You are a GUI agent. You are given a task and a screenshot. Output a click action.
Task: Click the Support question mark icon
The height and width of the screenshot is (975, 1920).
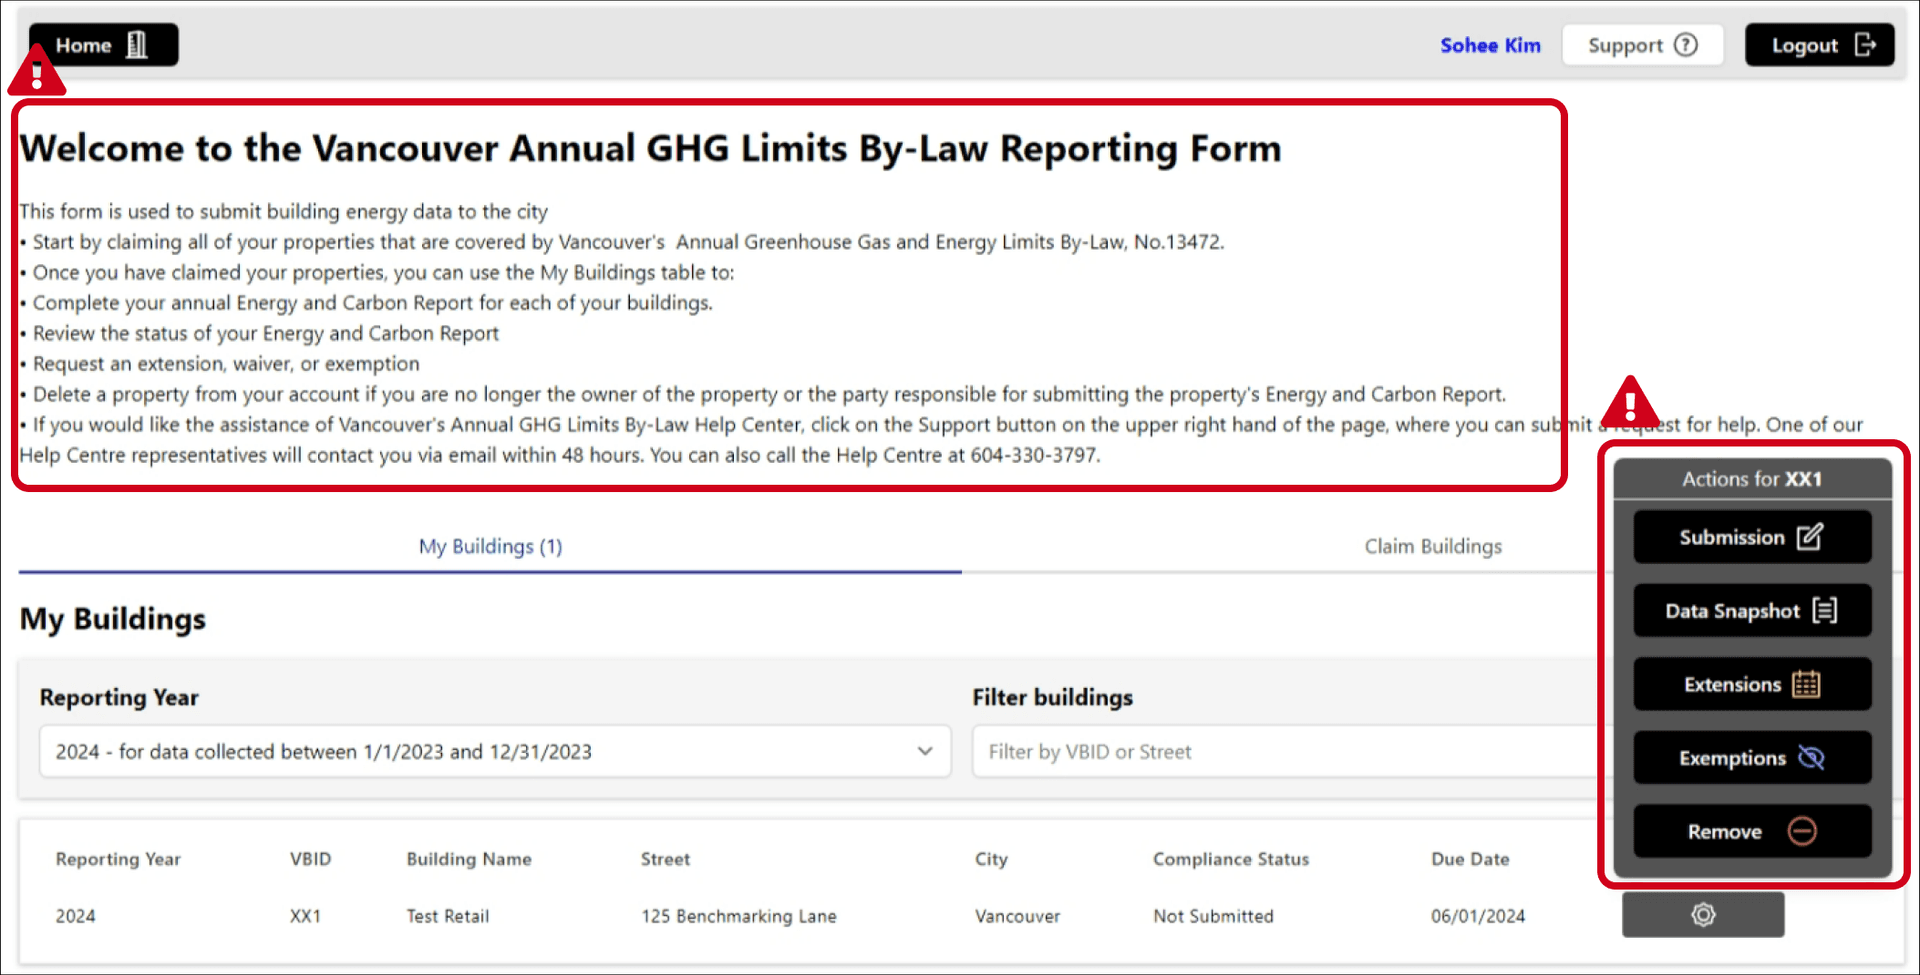pyautogui.click(x=1686, y=45)
